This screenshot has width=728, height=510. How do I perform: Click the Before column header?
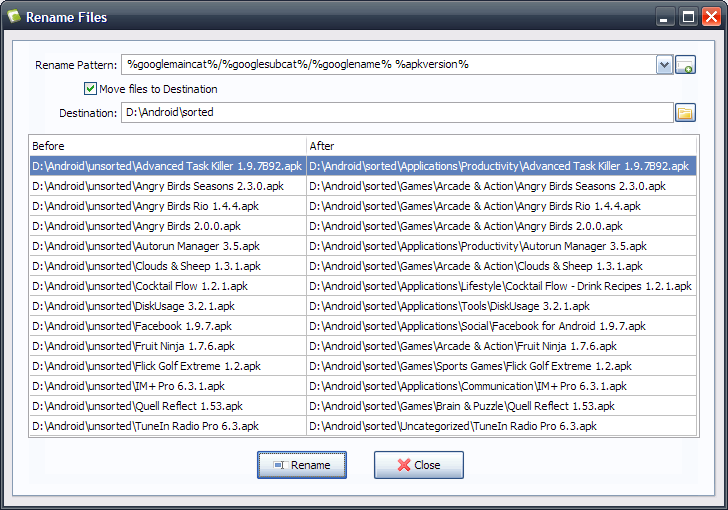click(168, 146)
